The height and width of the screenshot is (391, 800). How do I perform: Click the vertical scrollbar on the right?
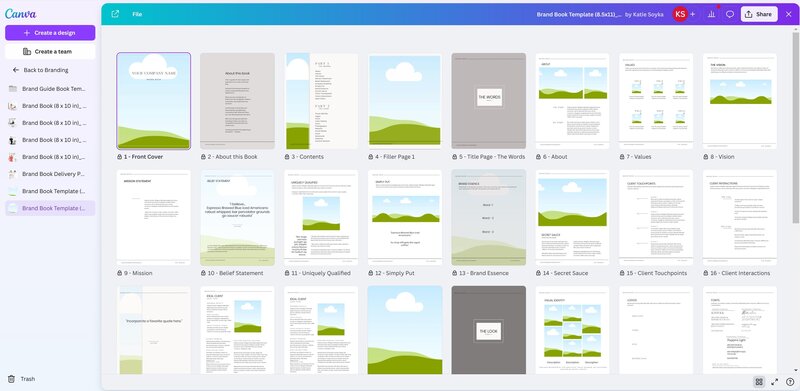click(796, 128)
